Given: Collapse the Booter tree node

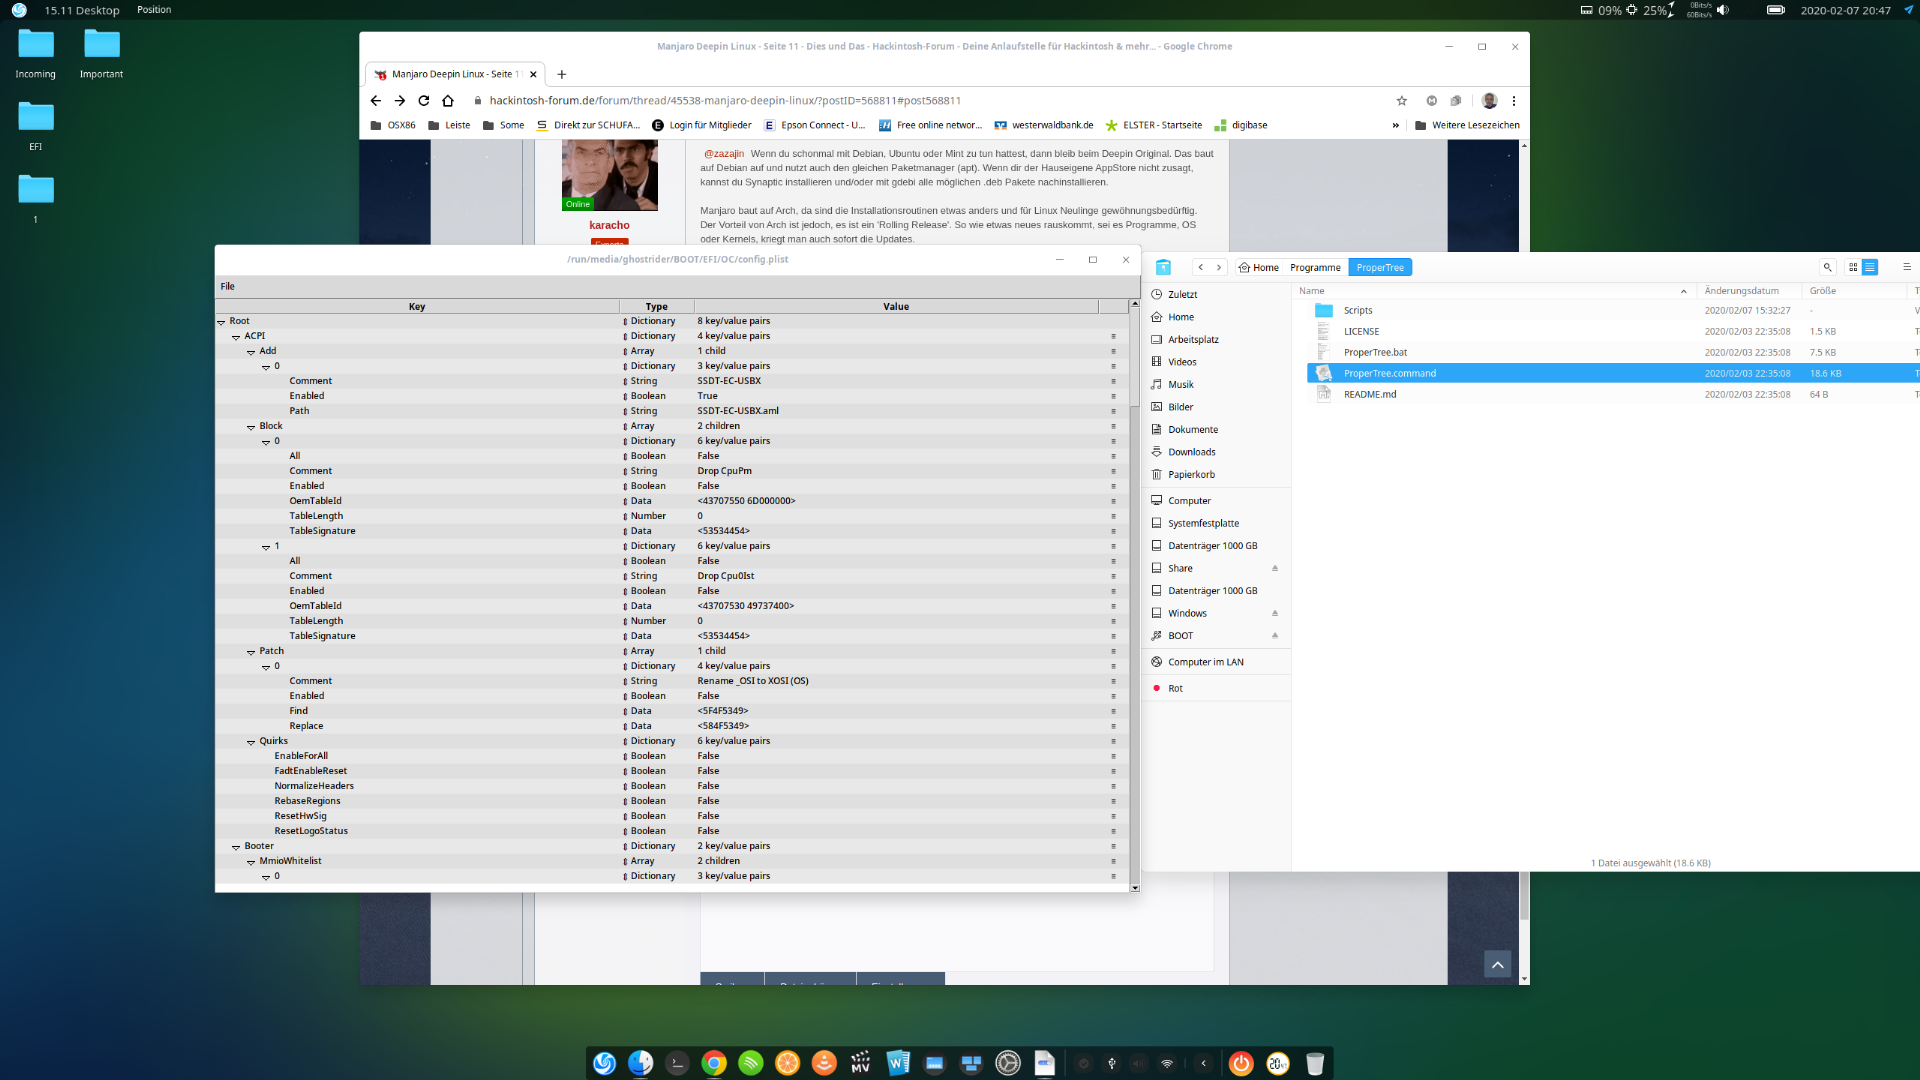Looking at the screenshot, I should click(x=236, y=847).
